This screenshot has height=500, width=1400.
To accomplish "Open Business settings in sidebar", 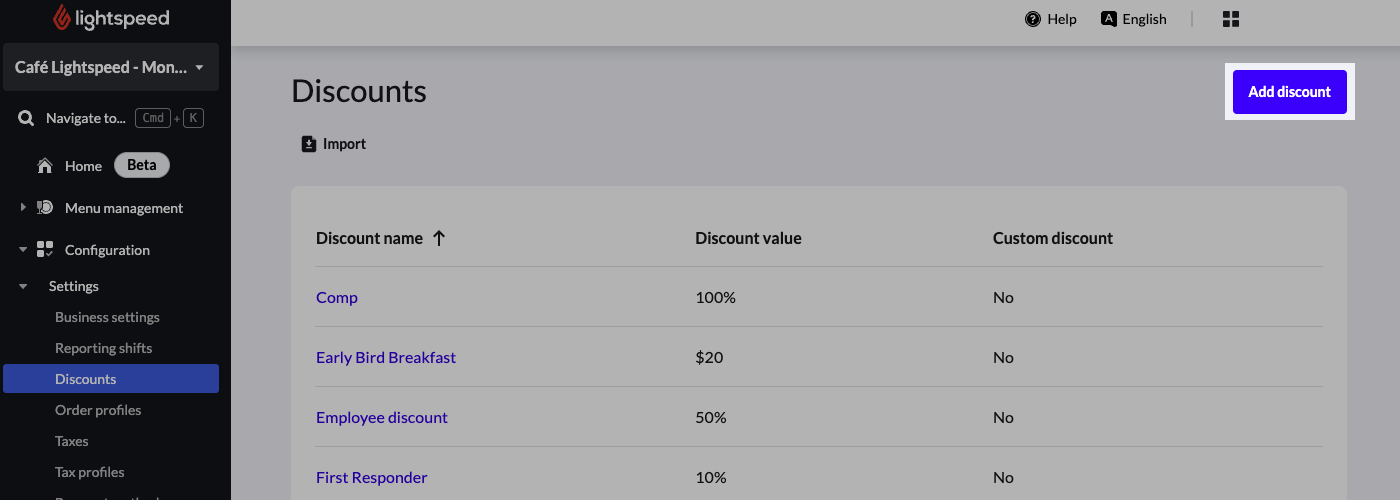I will click(x=107, y=317).
